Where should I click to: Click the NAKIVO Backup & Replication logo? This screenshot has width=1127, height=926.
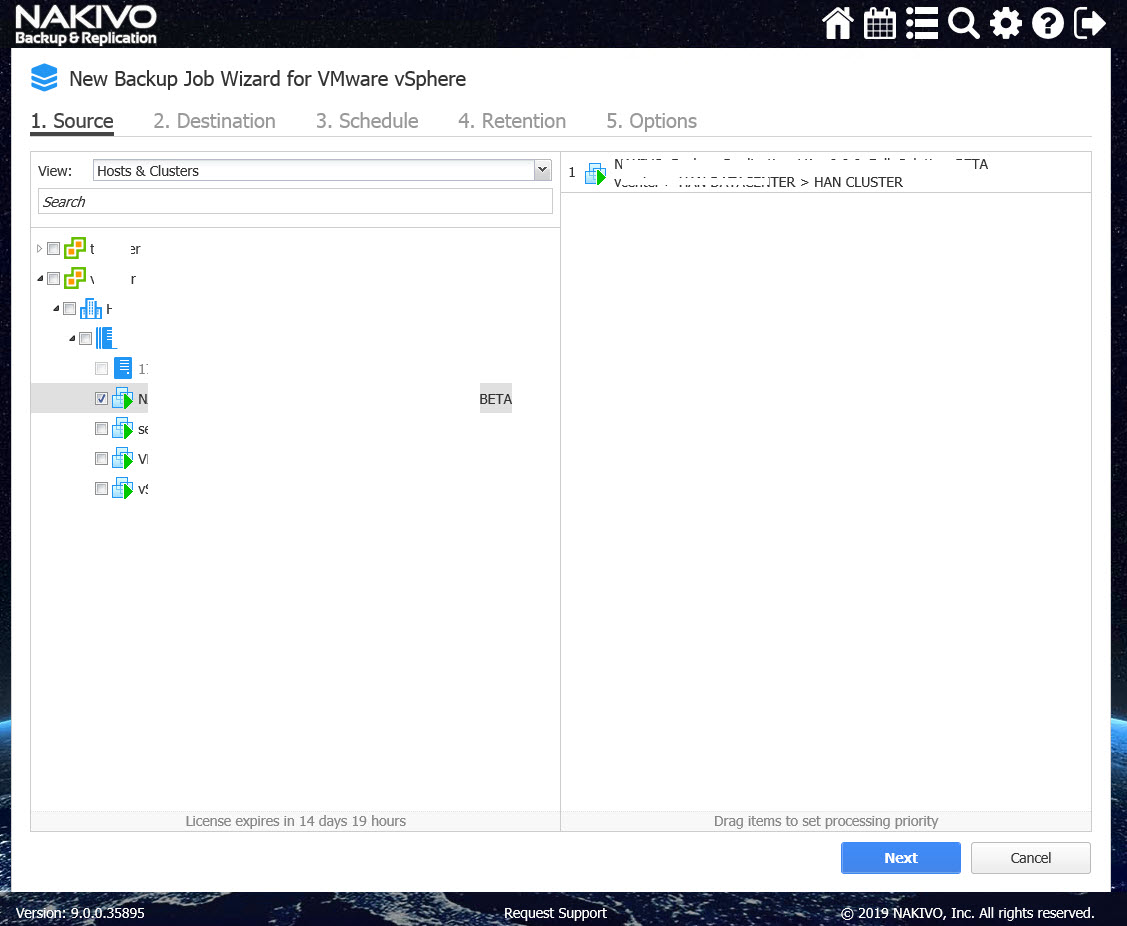[x=86, y=25]
